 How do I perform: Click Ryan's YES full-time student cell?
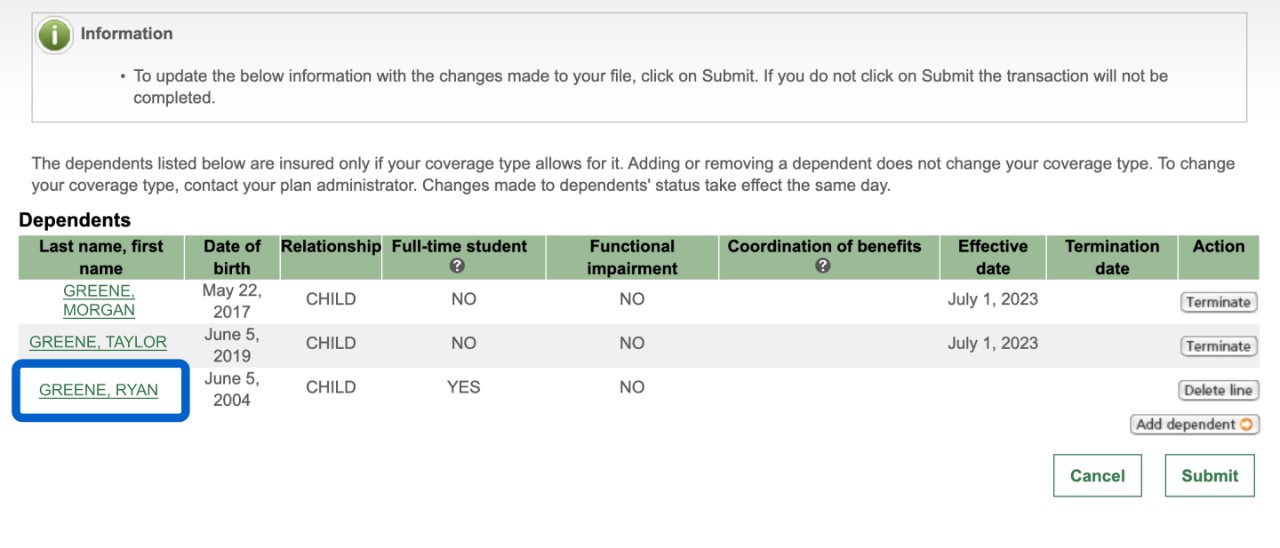(464, 387)
